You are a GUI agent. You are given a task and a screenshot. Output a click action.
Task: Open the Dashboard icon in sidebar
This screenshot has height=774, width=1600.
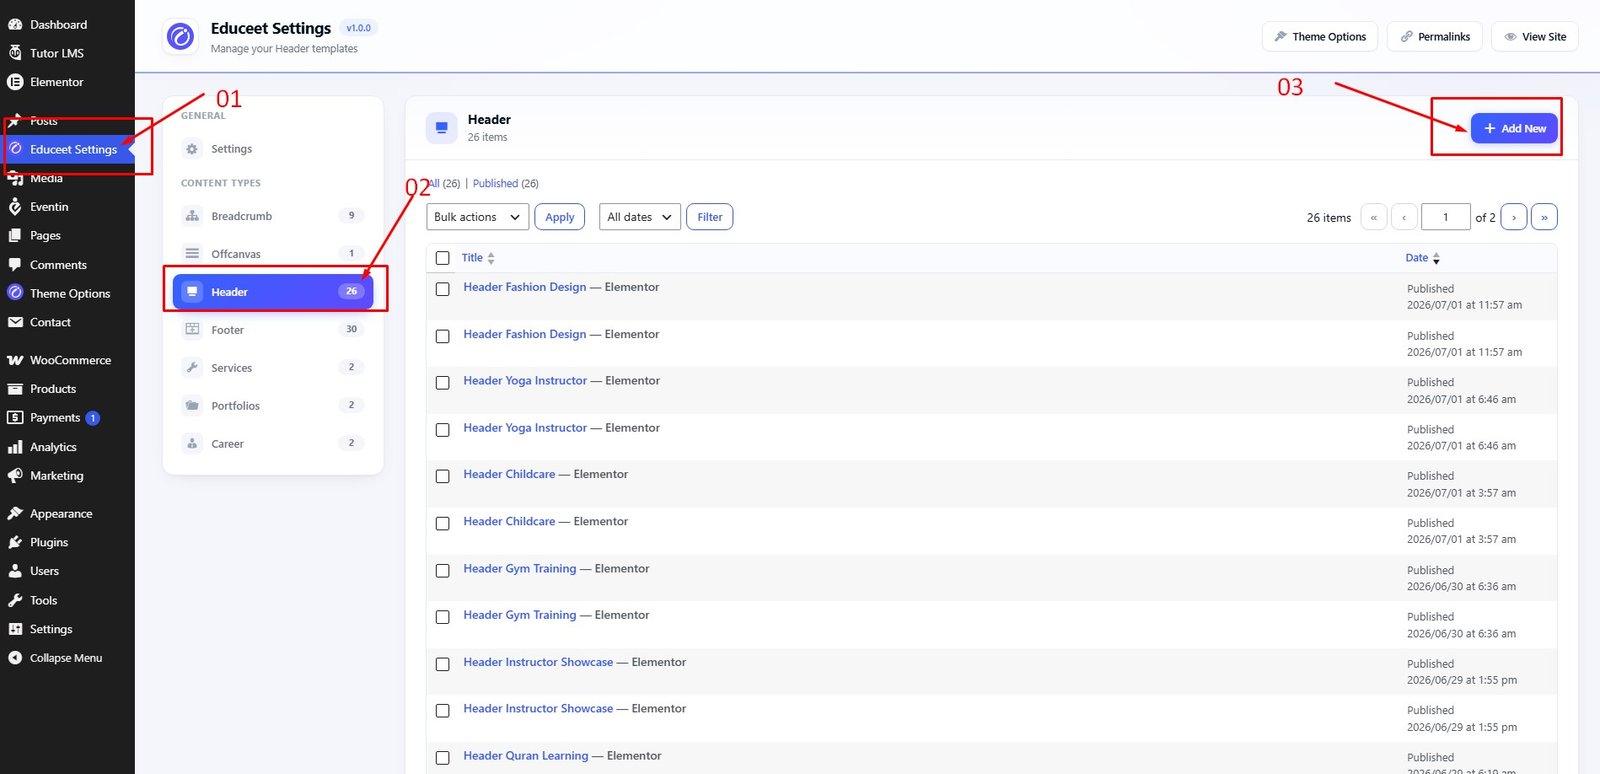(15, 24)
